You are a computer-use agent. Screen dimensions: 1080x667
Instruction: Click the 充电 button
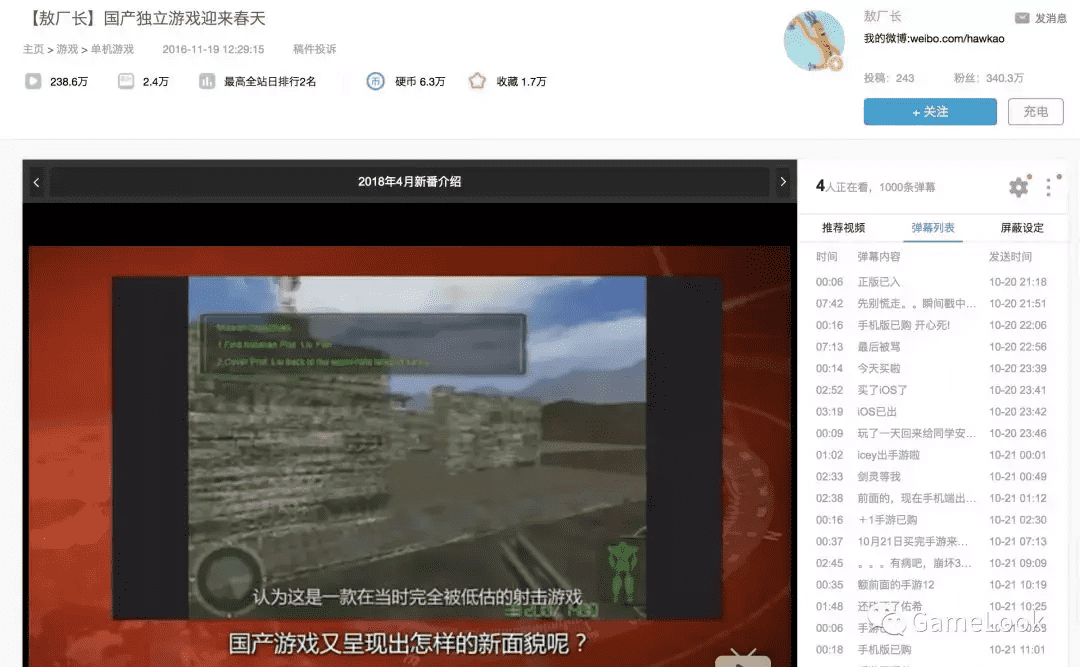[x=1035, y=112]
